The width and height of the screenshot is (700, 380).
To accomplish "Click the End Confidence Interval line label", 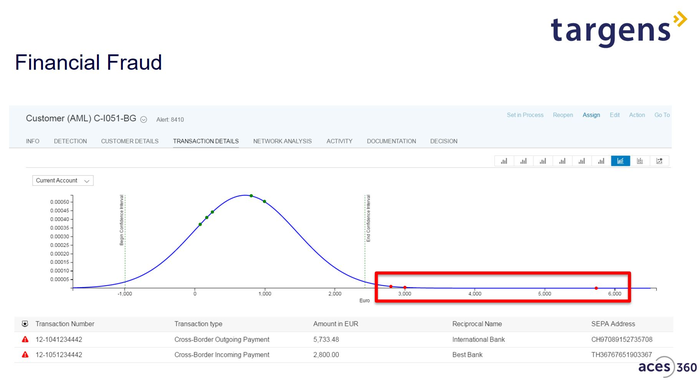I will point(368,218).
